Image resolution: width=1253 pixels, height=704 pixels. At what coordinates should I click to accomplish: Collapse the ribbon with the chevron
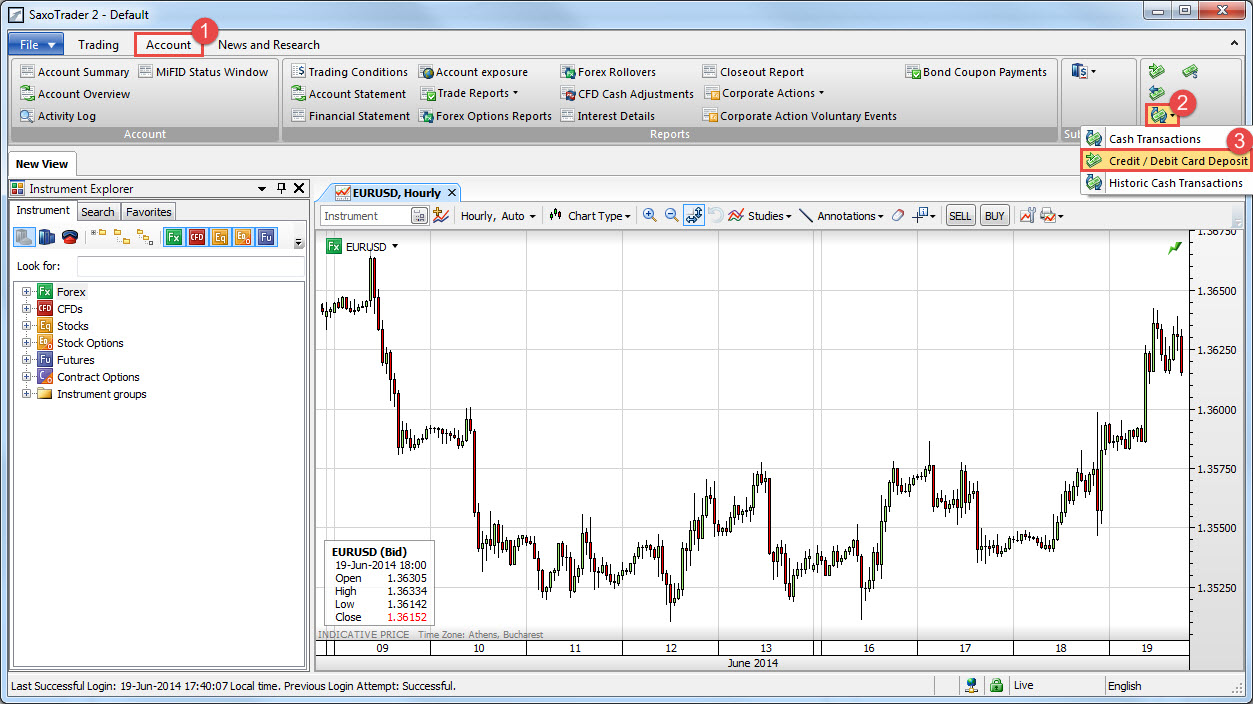tap(1234, 44)
